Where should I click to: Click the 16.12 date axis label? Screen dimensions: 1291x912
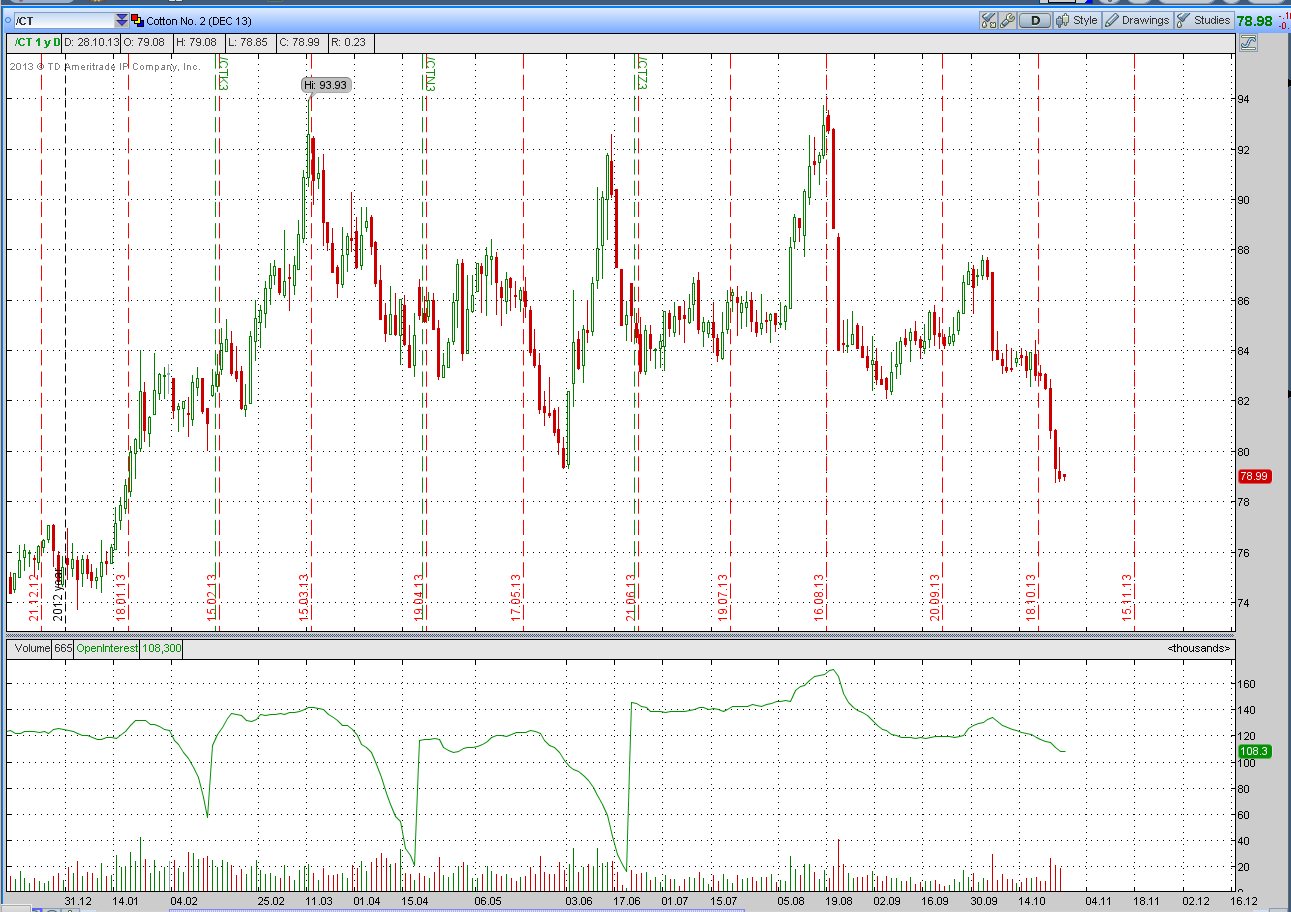1244,901
